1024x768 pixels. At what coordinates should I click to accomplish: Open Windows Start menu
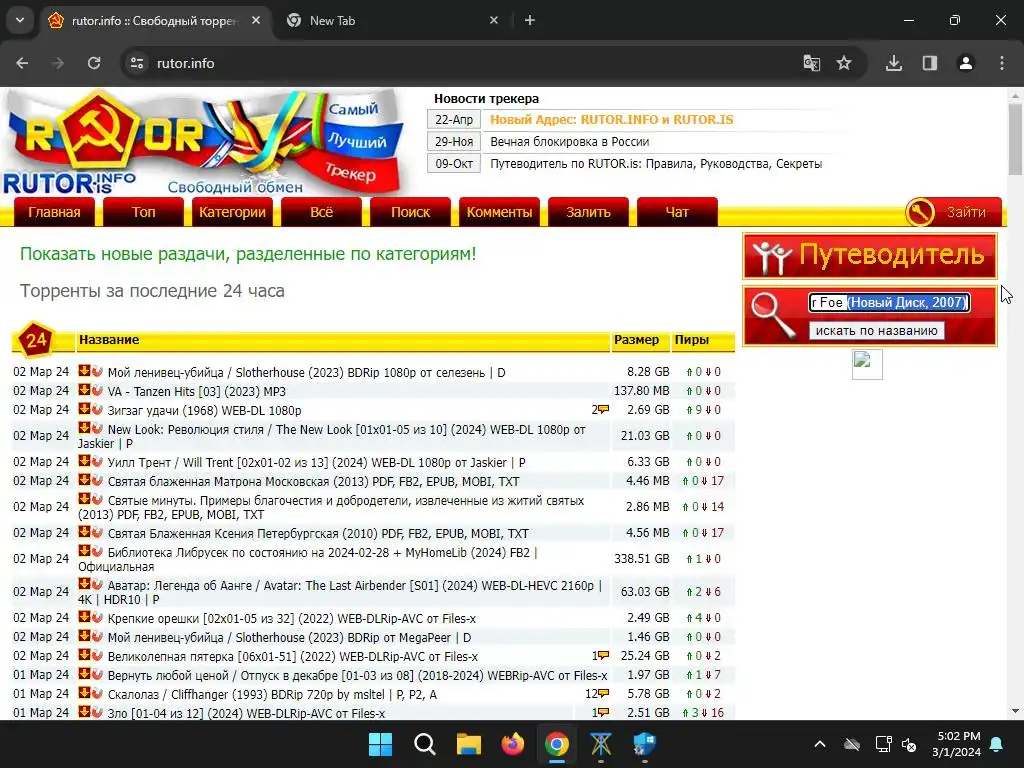click(380, 744)
